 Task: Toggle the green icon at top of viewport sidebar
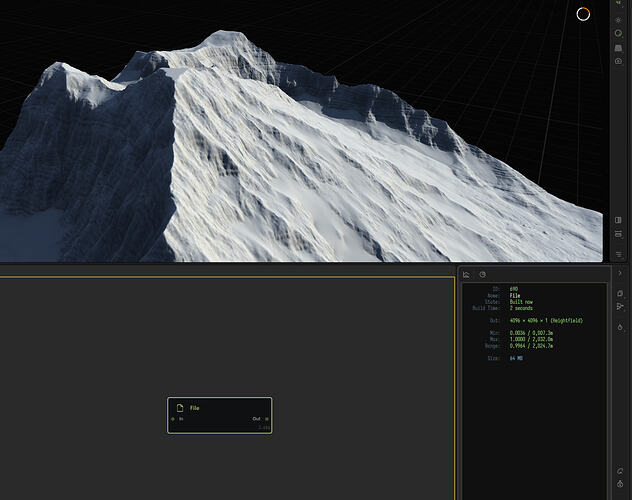pyautogui.click(x=618, y=2)
